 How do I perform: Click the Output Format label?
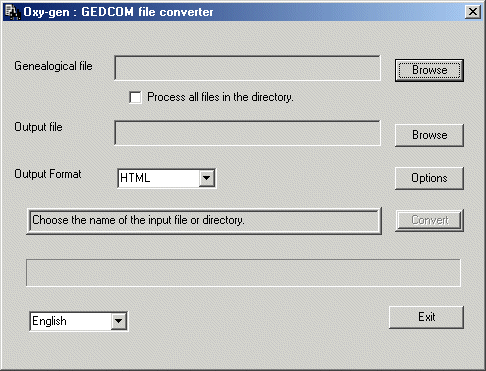[48, 174]
